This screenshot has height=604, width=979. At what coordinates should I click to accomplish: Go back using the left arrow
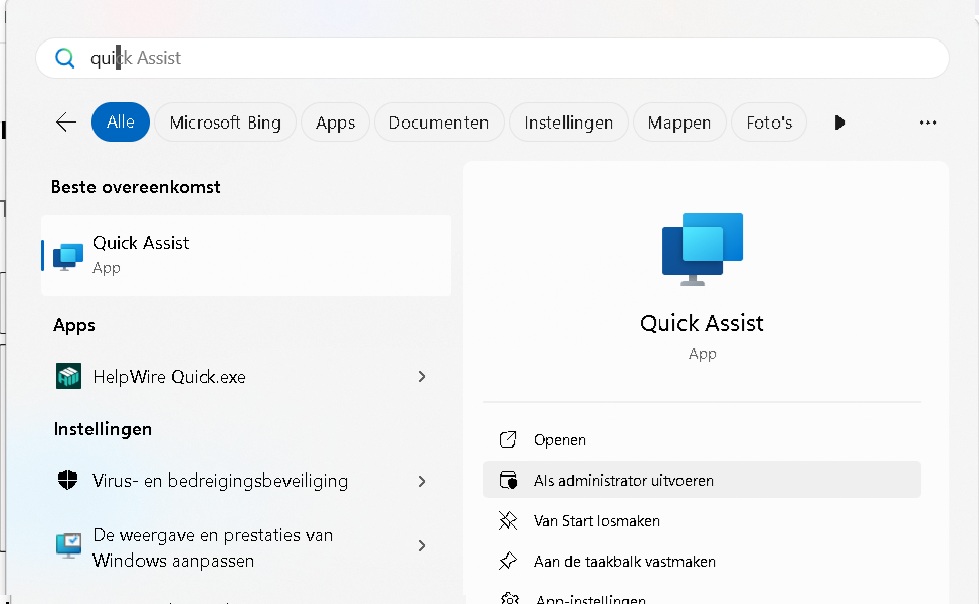coord(66,122)
